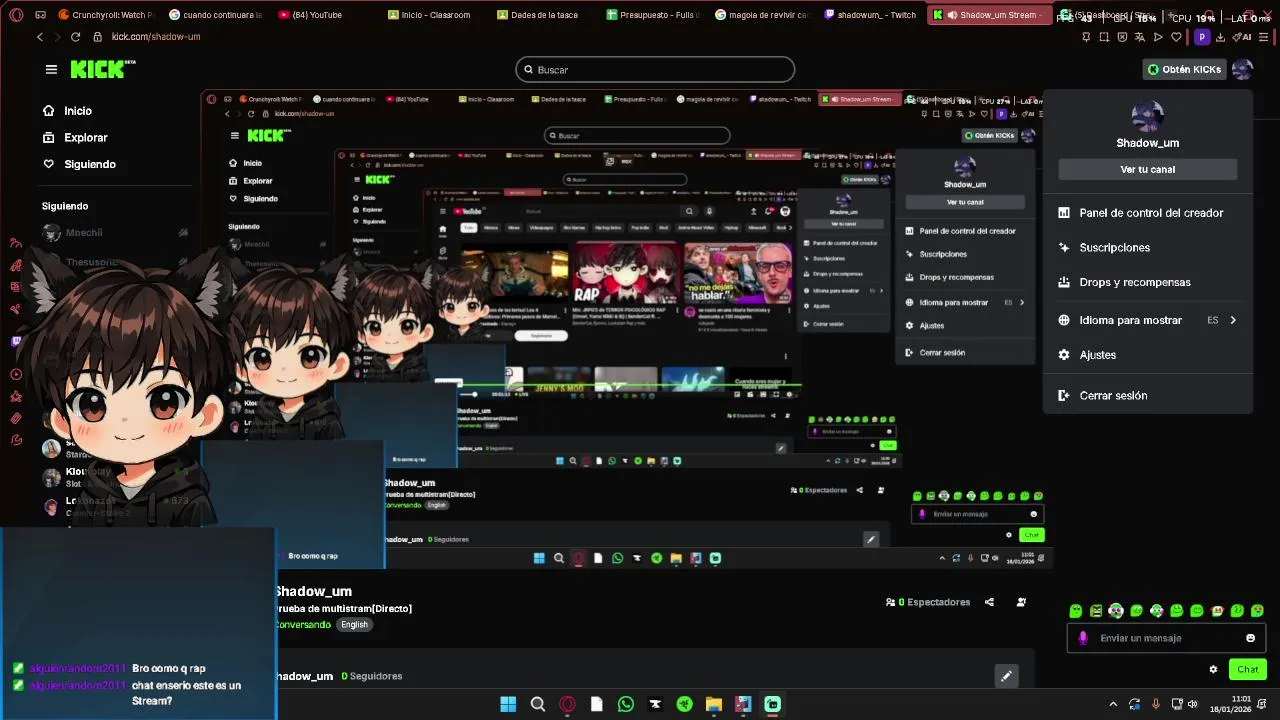Click the Cerrar sesión logout icon

pos(1063,395)
